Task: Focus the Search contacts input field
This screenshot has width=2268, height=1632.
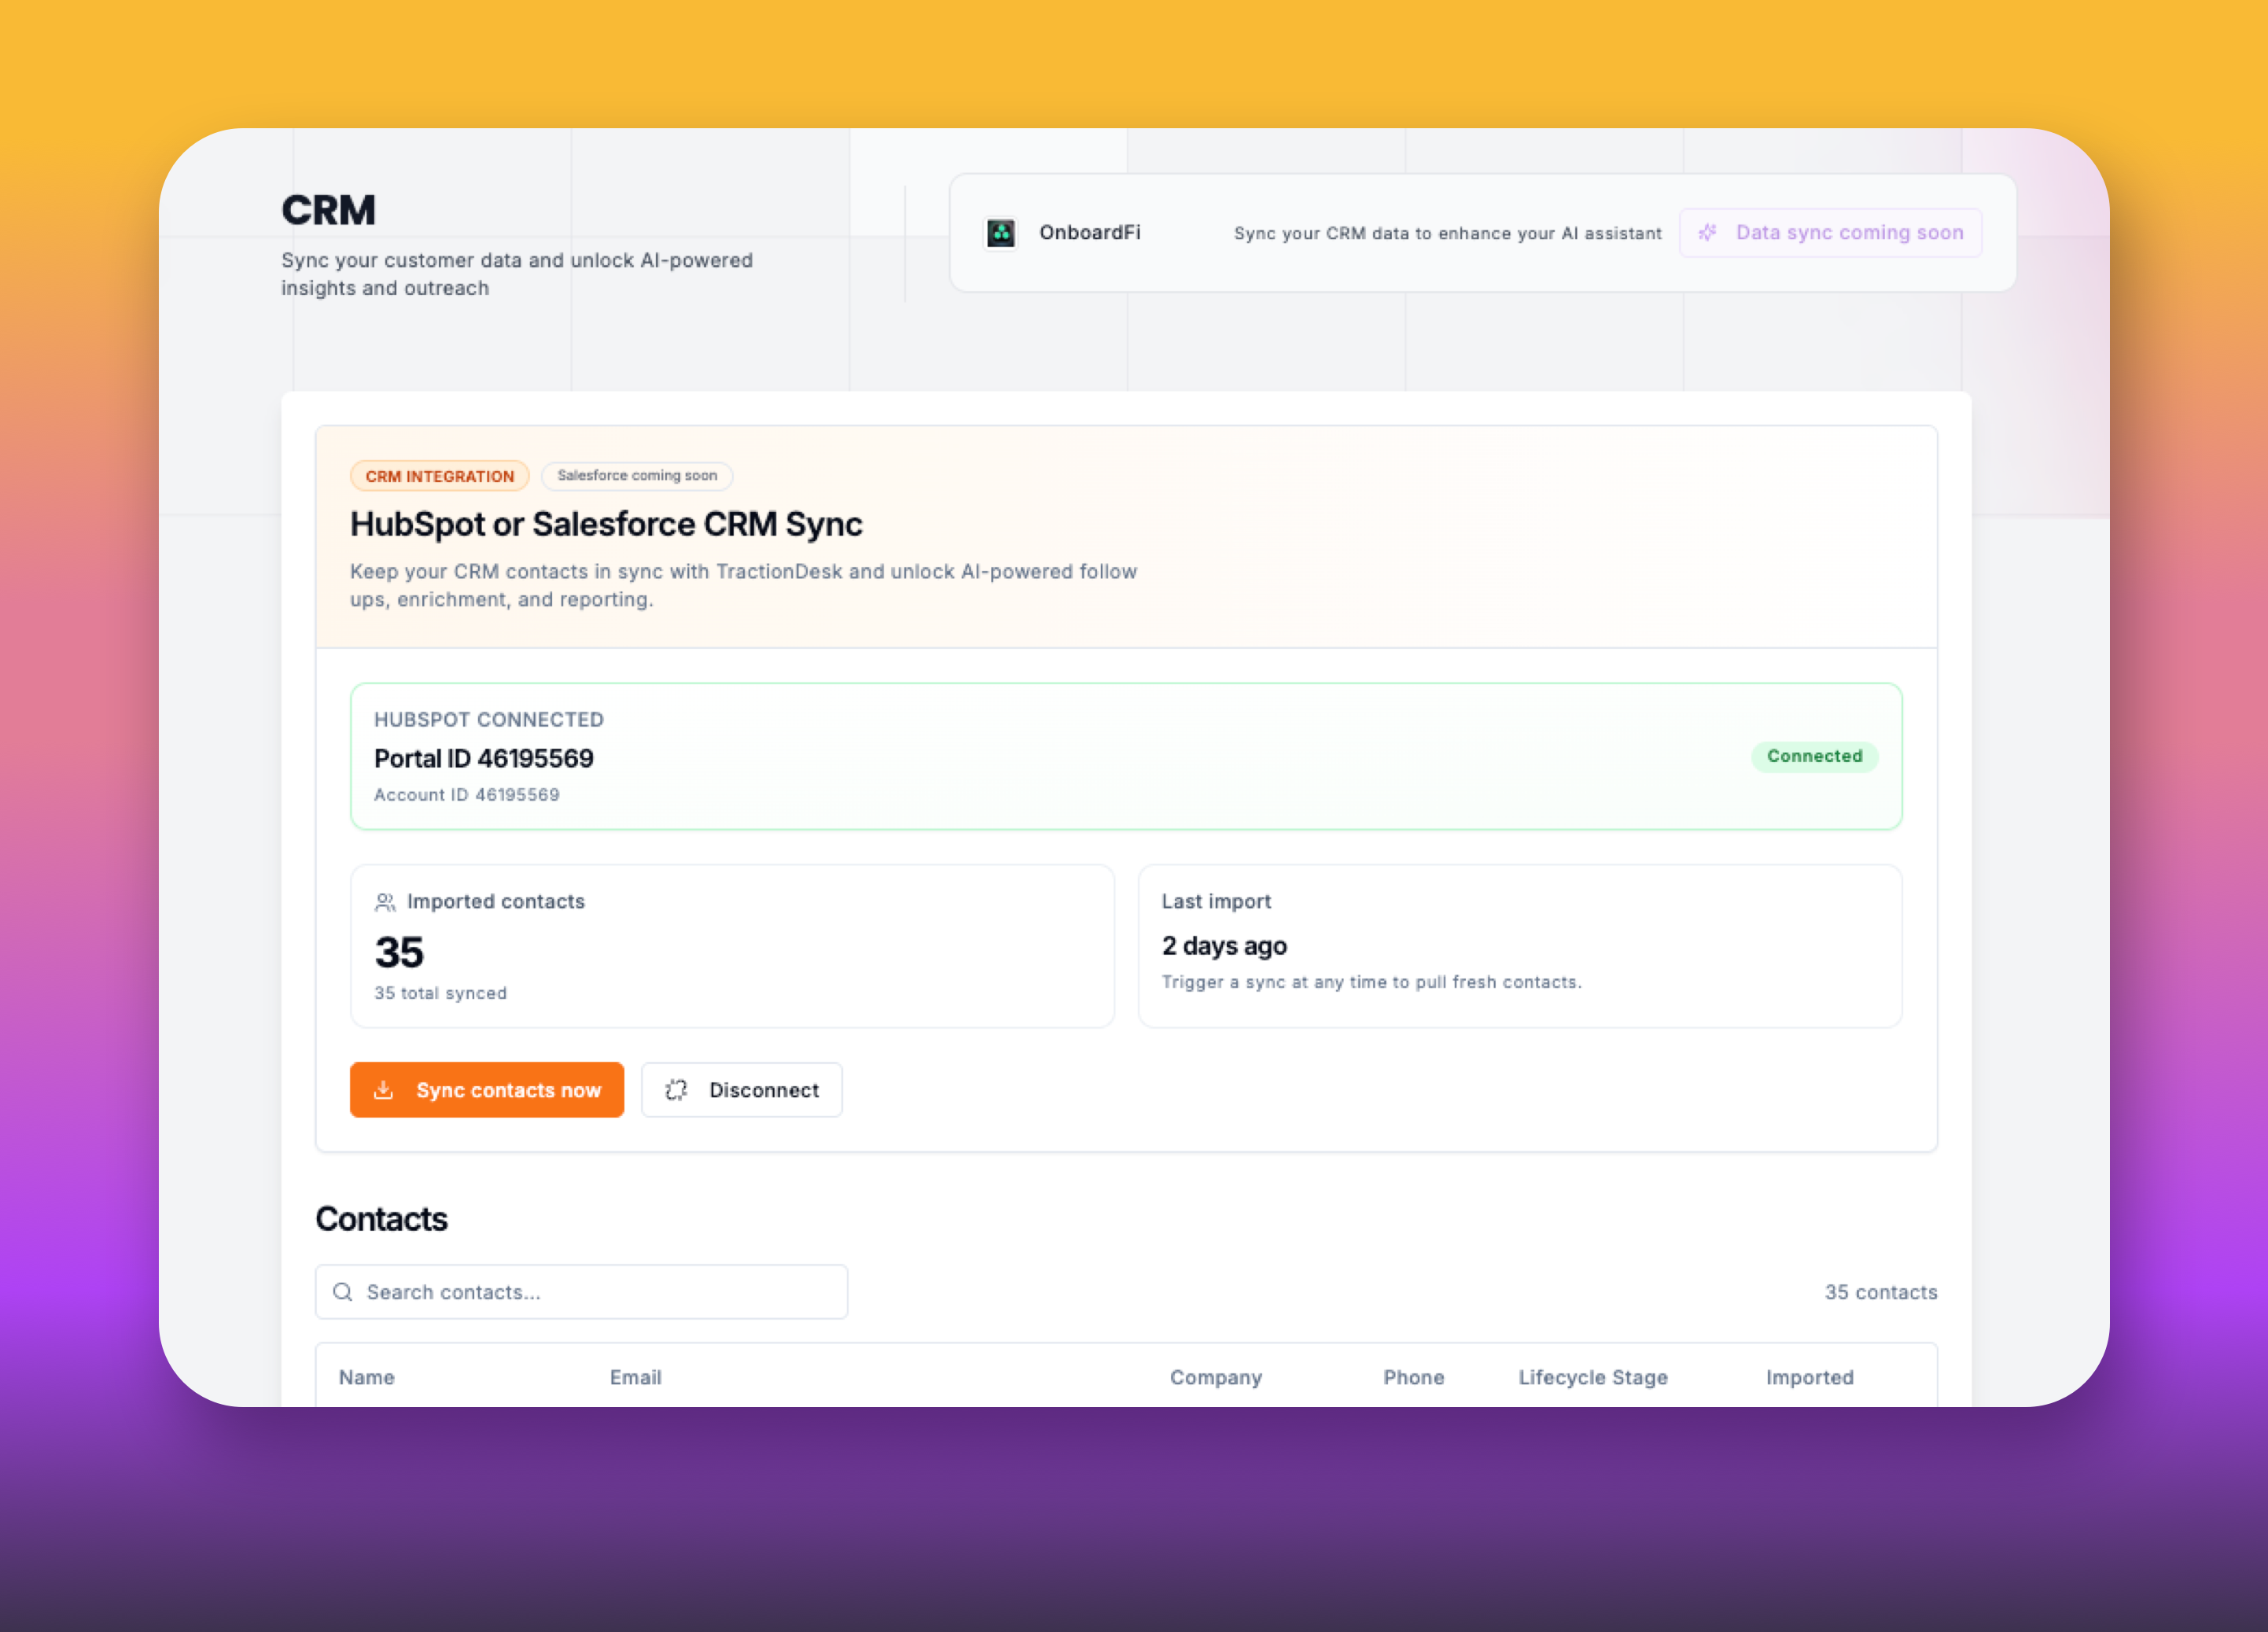Action: coord(600,1292)
